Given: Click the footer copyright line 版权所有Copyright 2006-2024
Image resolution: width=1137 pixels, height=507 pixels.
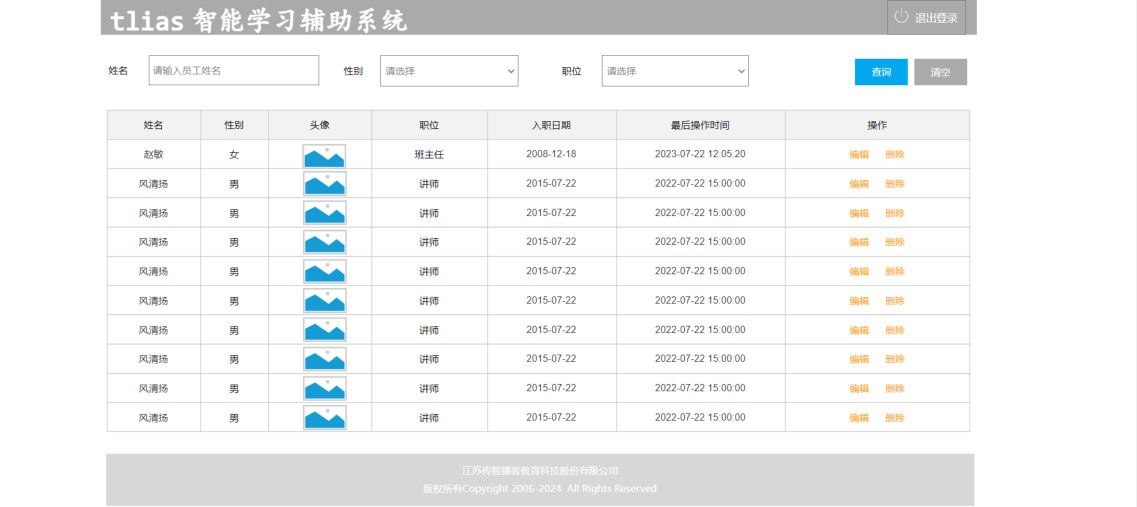Looking at the screenshot, I should tap(493, 488).
